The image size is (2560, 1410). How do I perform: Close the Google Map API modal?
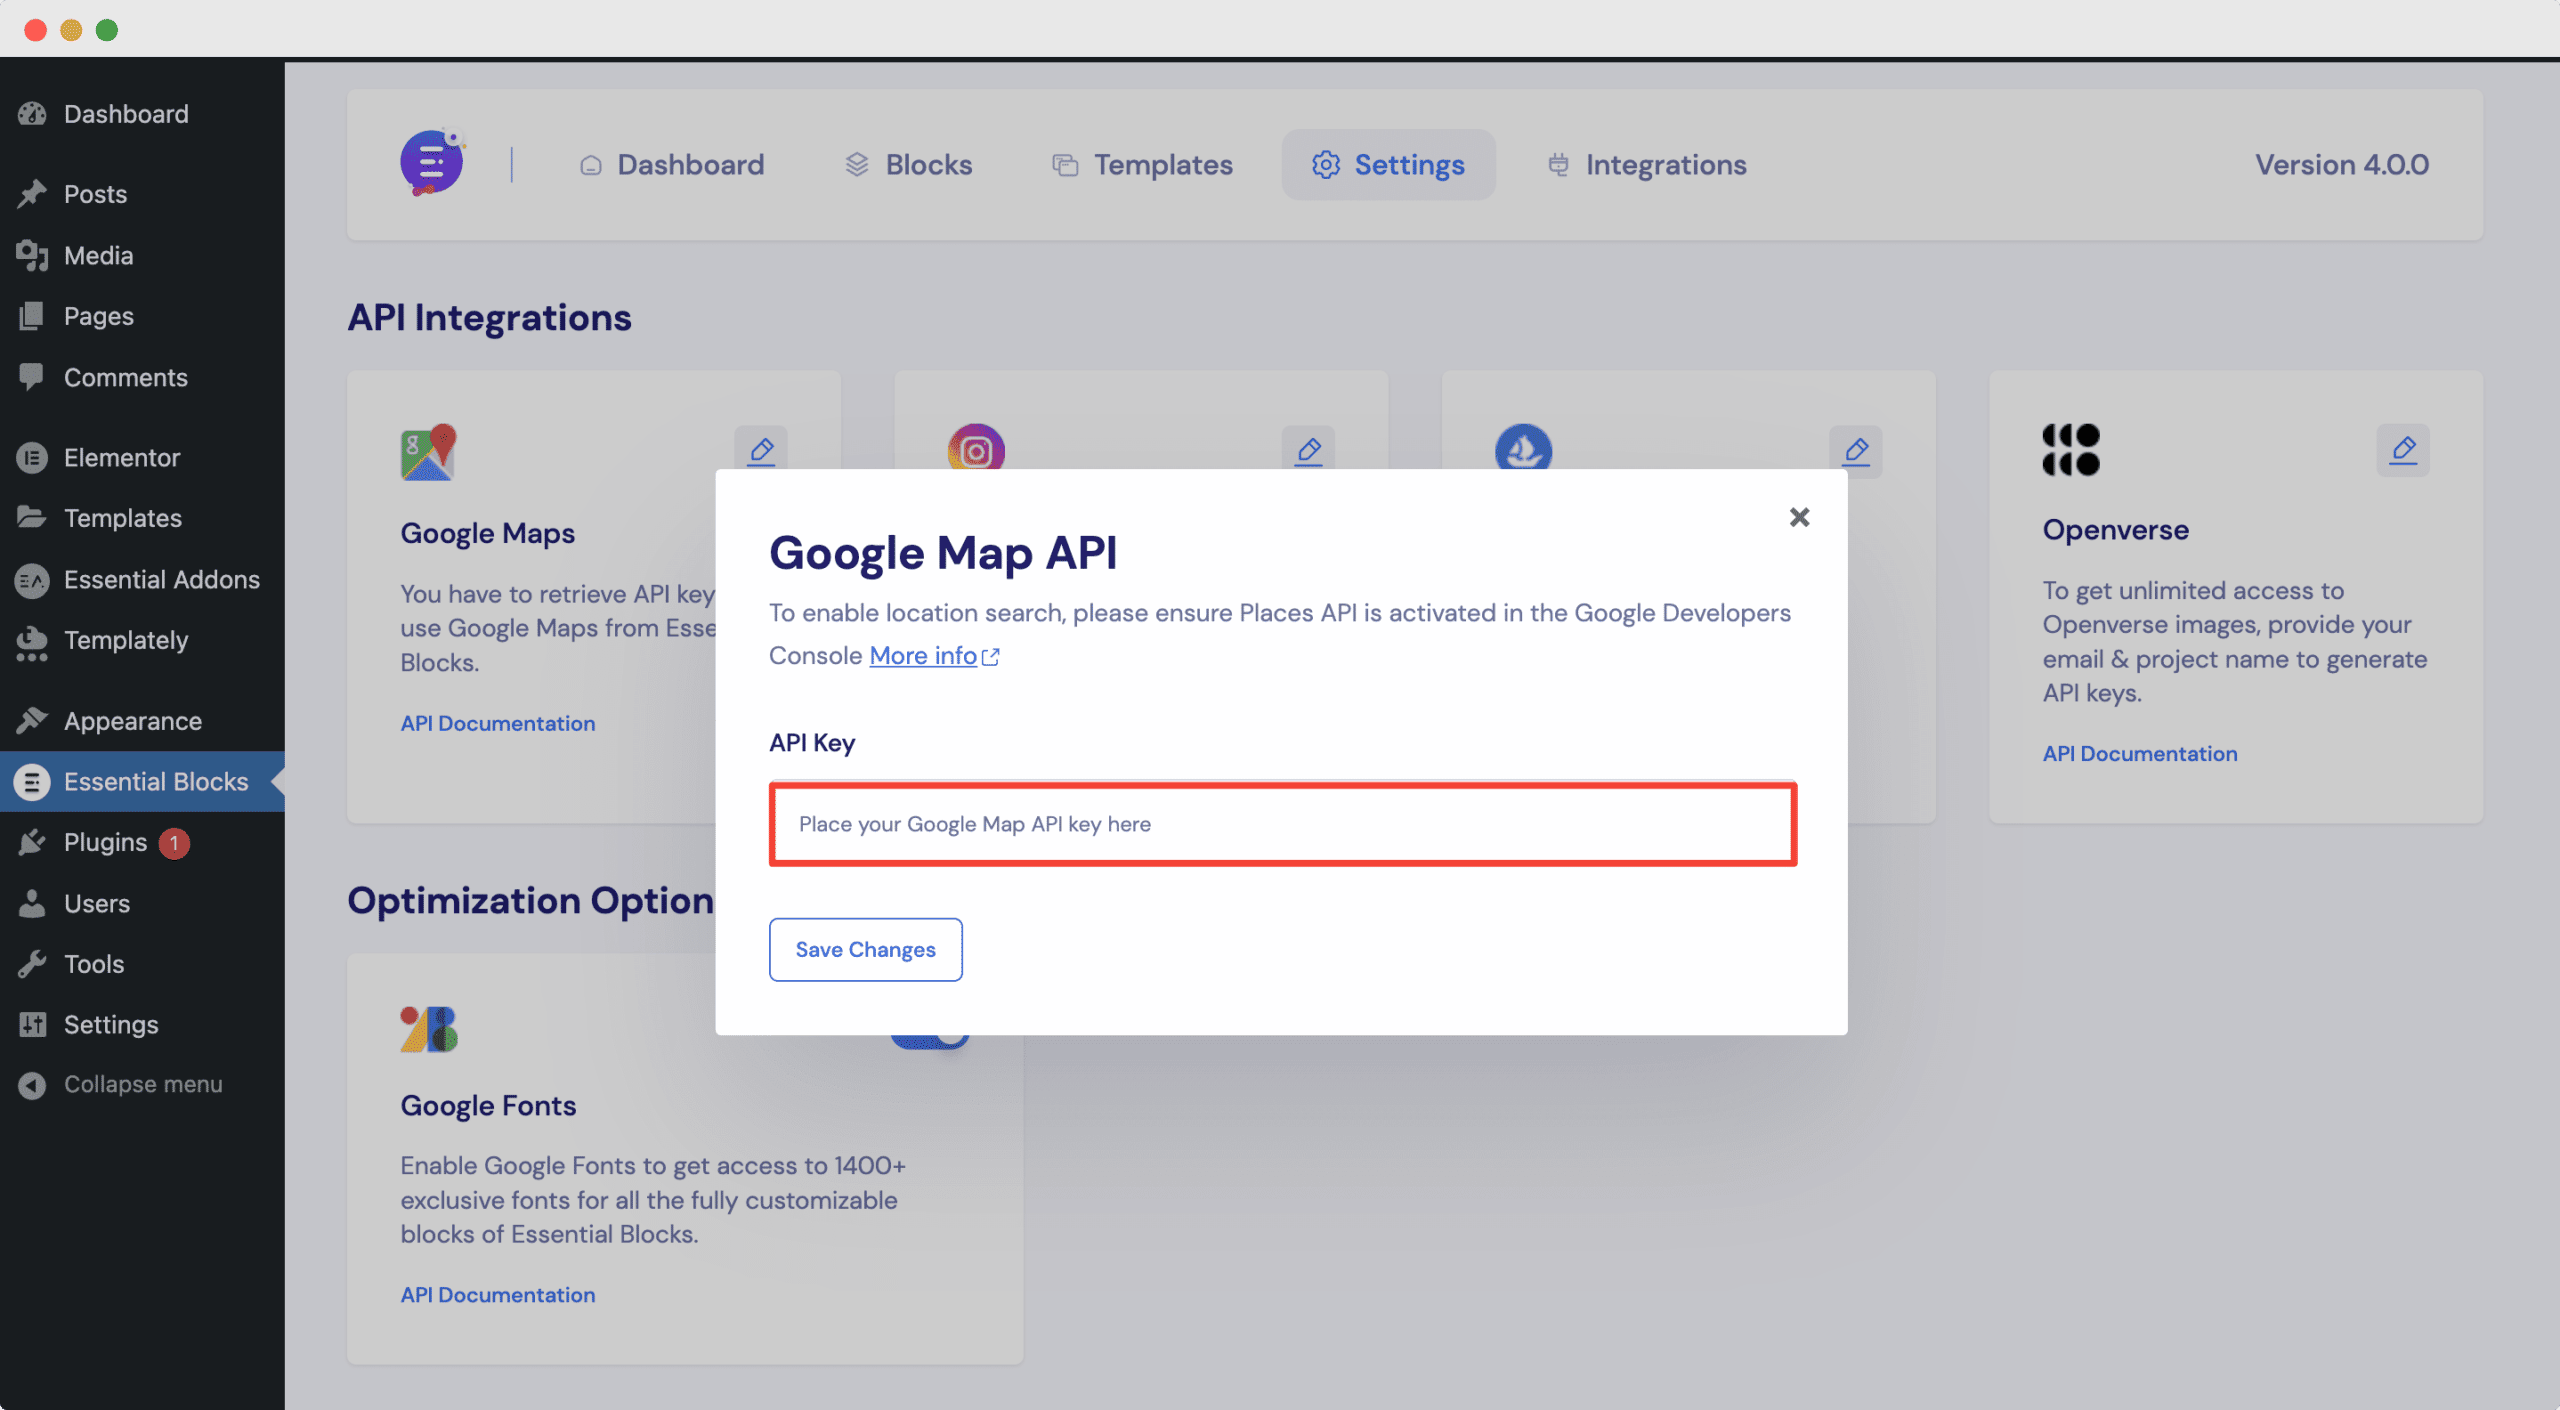(x=1800, y=517)
